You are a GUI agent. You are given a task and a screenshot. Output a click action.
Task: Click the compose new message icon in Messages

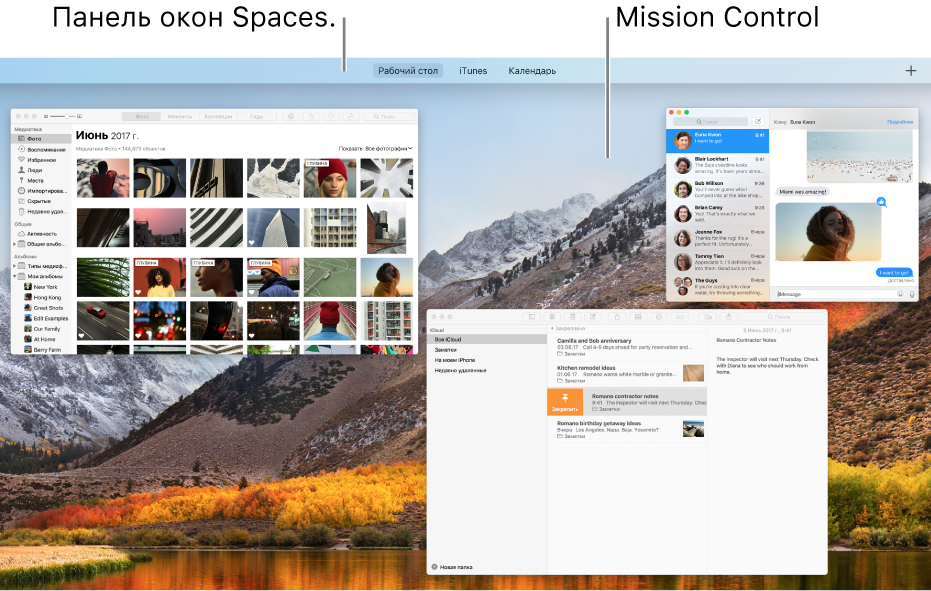pyautogui.click(x=758, y=121)
